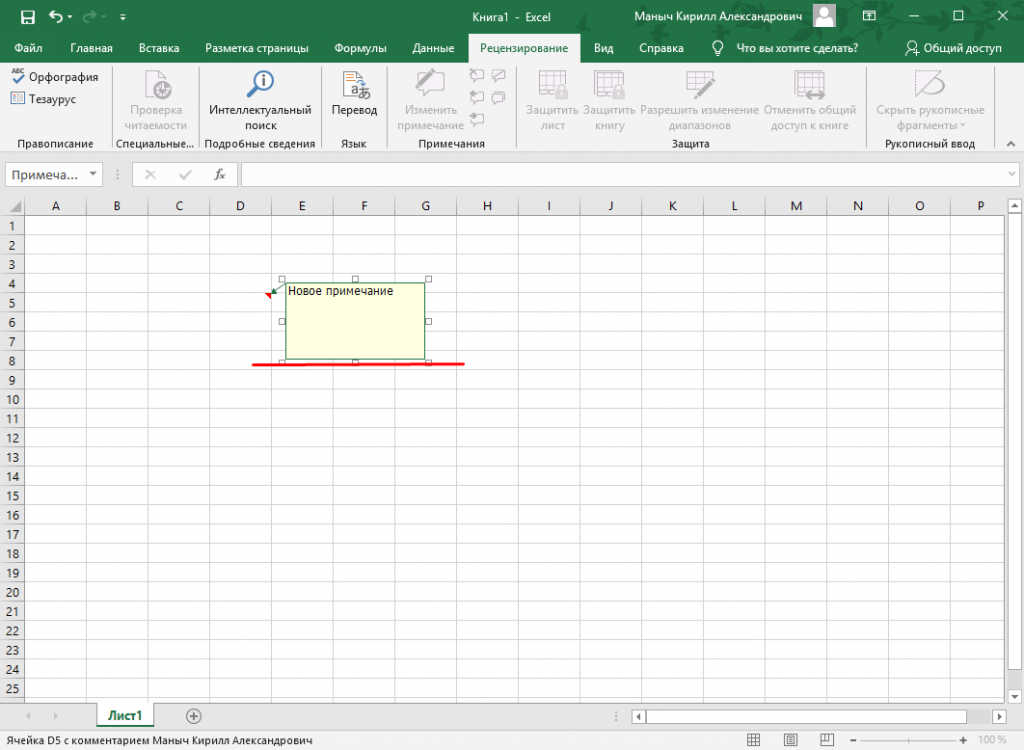Click the Маныч Кирилл Александрович account name
Viewport: 1024px width, 750px height.
[718, 16]
